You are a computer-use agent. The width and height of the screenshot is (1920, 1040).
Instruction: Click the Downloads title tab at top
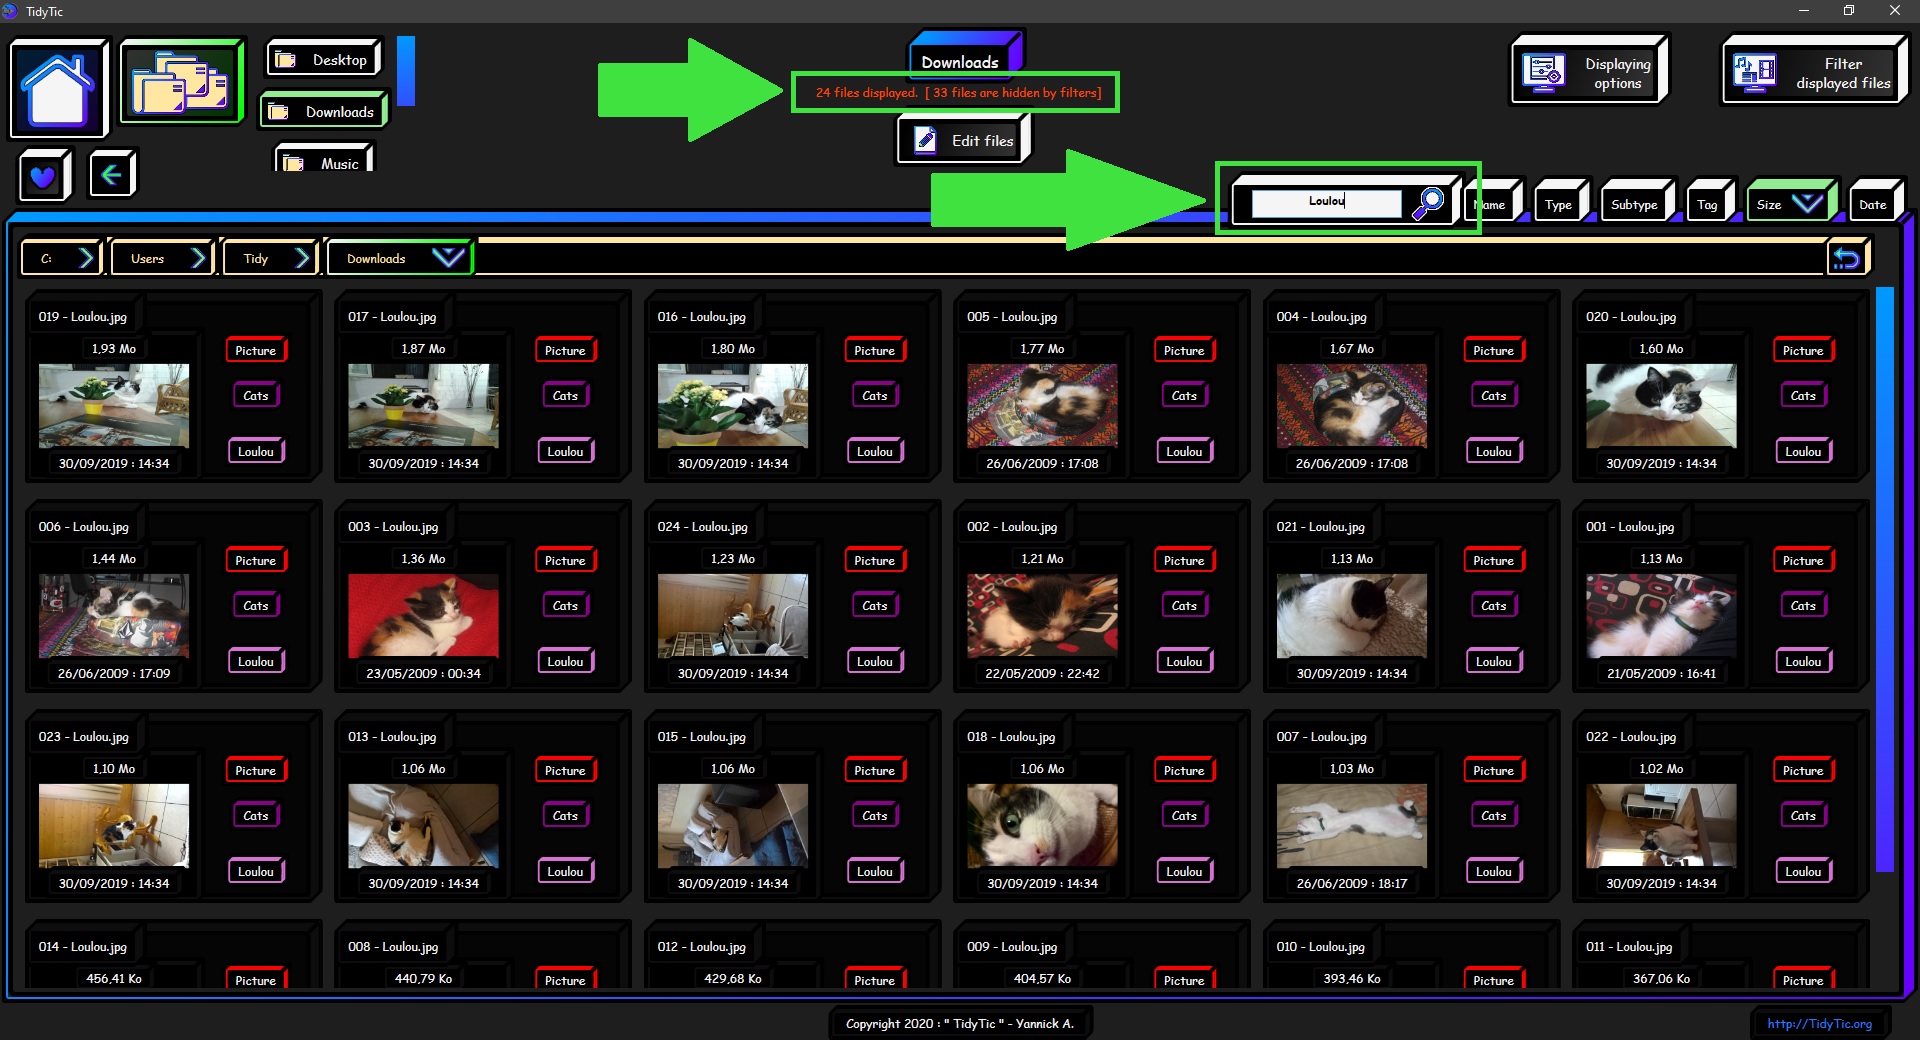[x=961, y=57]
